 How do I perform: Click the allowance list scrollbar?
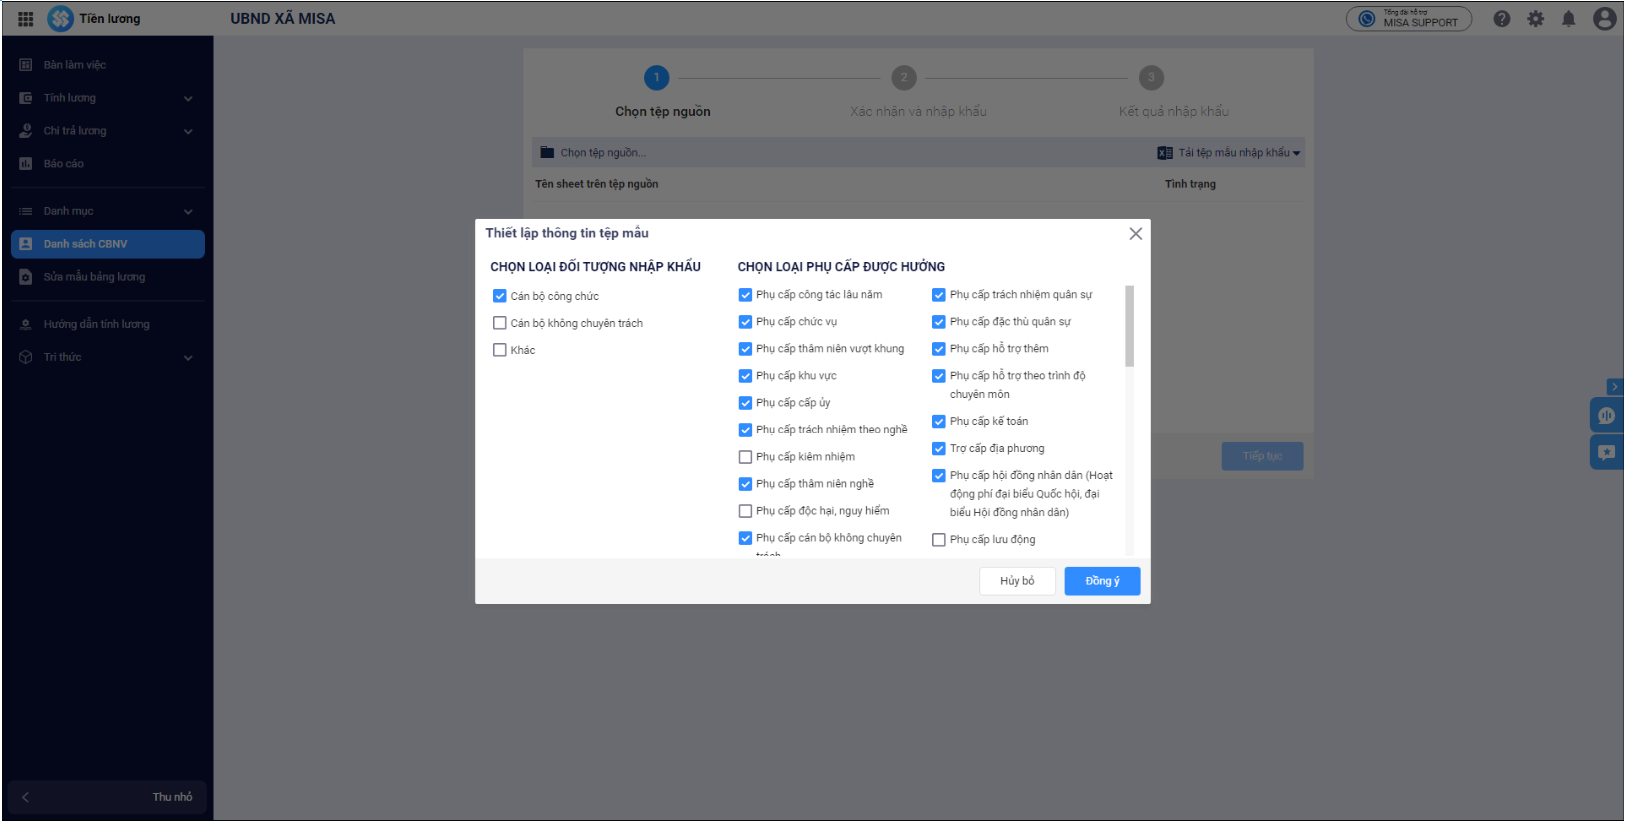tap(1130, 326)
